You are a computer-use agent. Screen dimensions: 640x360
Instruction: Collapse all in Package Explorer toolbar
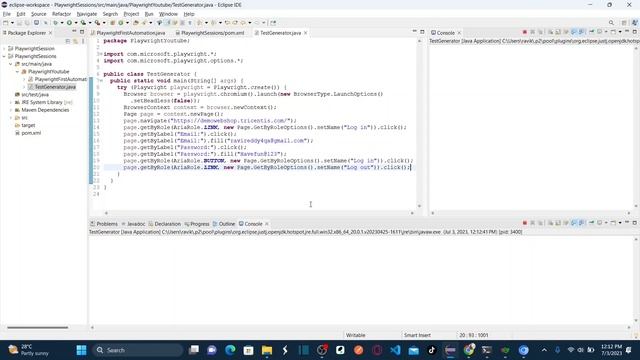point(68,41)
